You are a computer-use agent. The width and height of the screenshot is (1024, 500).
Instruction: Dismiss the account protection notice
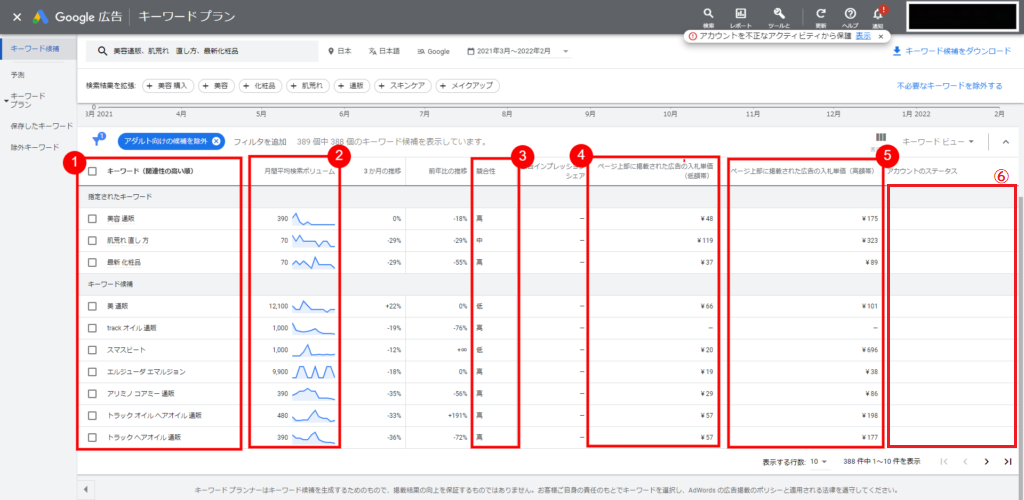[881, 37]
